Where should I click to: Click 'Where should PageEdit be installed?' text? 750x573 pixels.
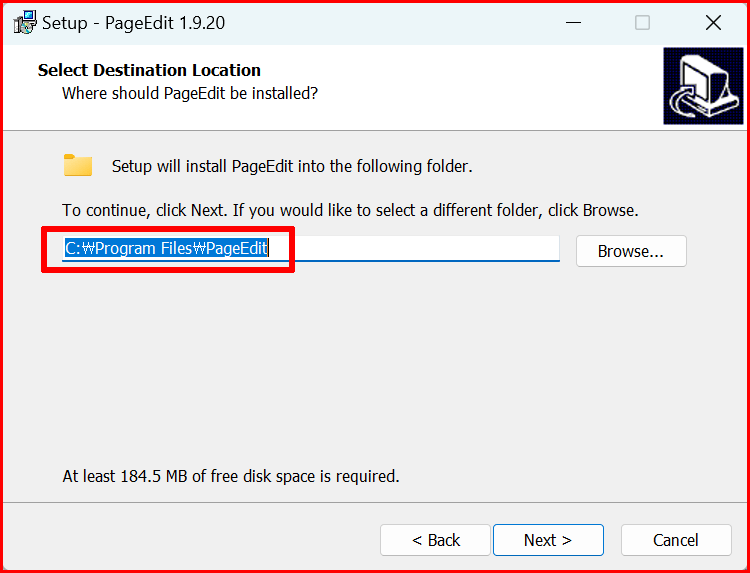click(190, 93)
